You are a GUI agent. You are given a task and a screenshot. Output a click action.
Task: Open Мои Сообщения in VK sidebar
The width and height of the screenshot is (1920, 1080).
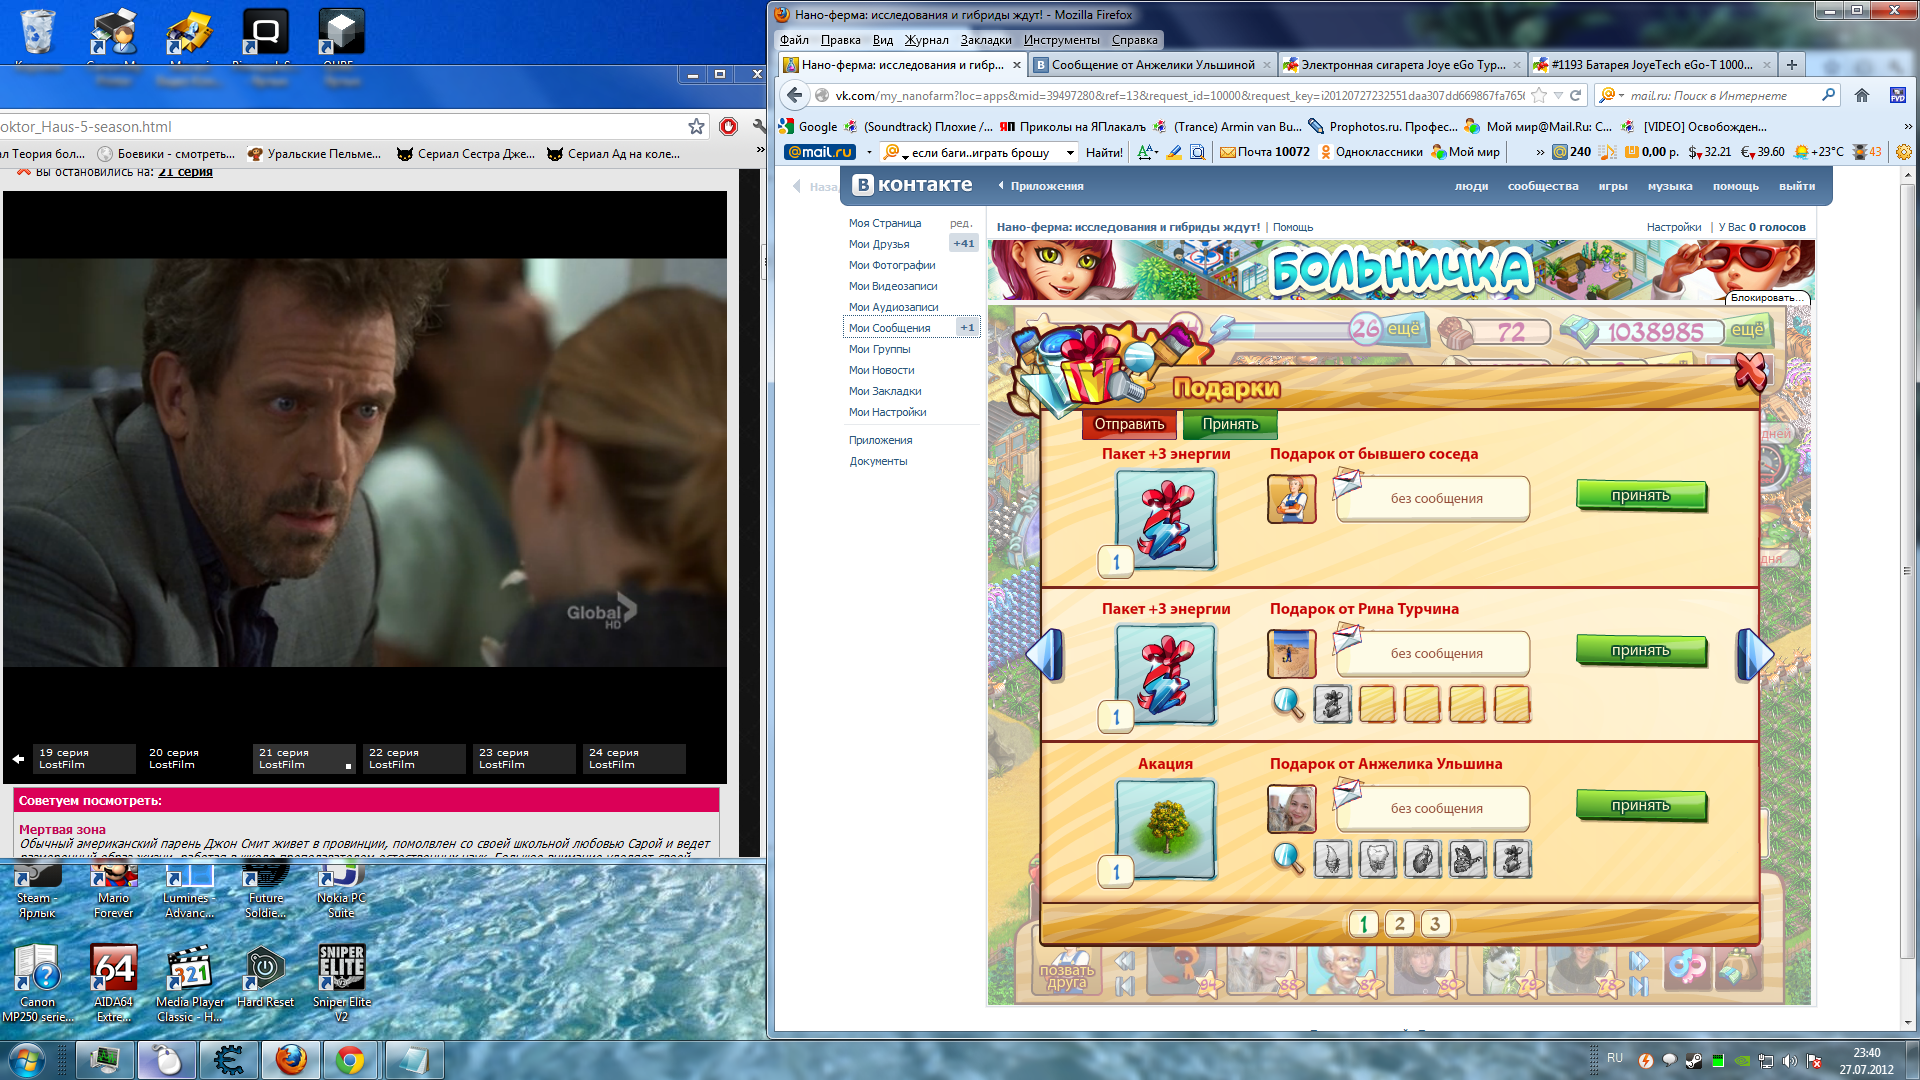(890, 328)
